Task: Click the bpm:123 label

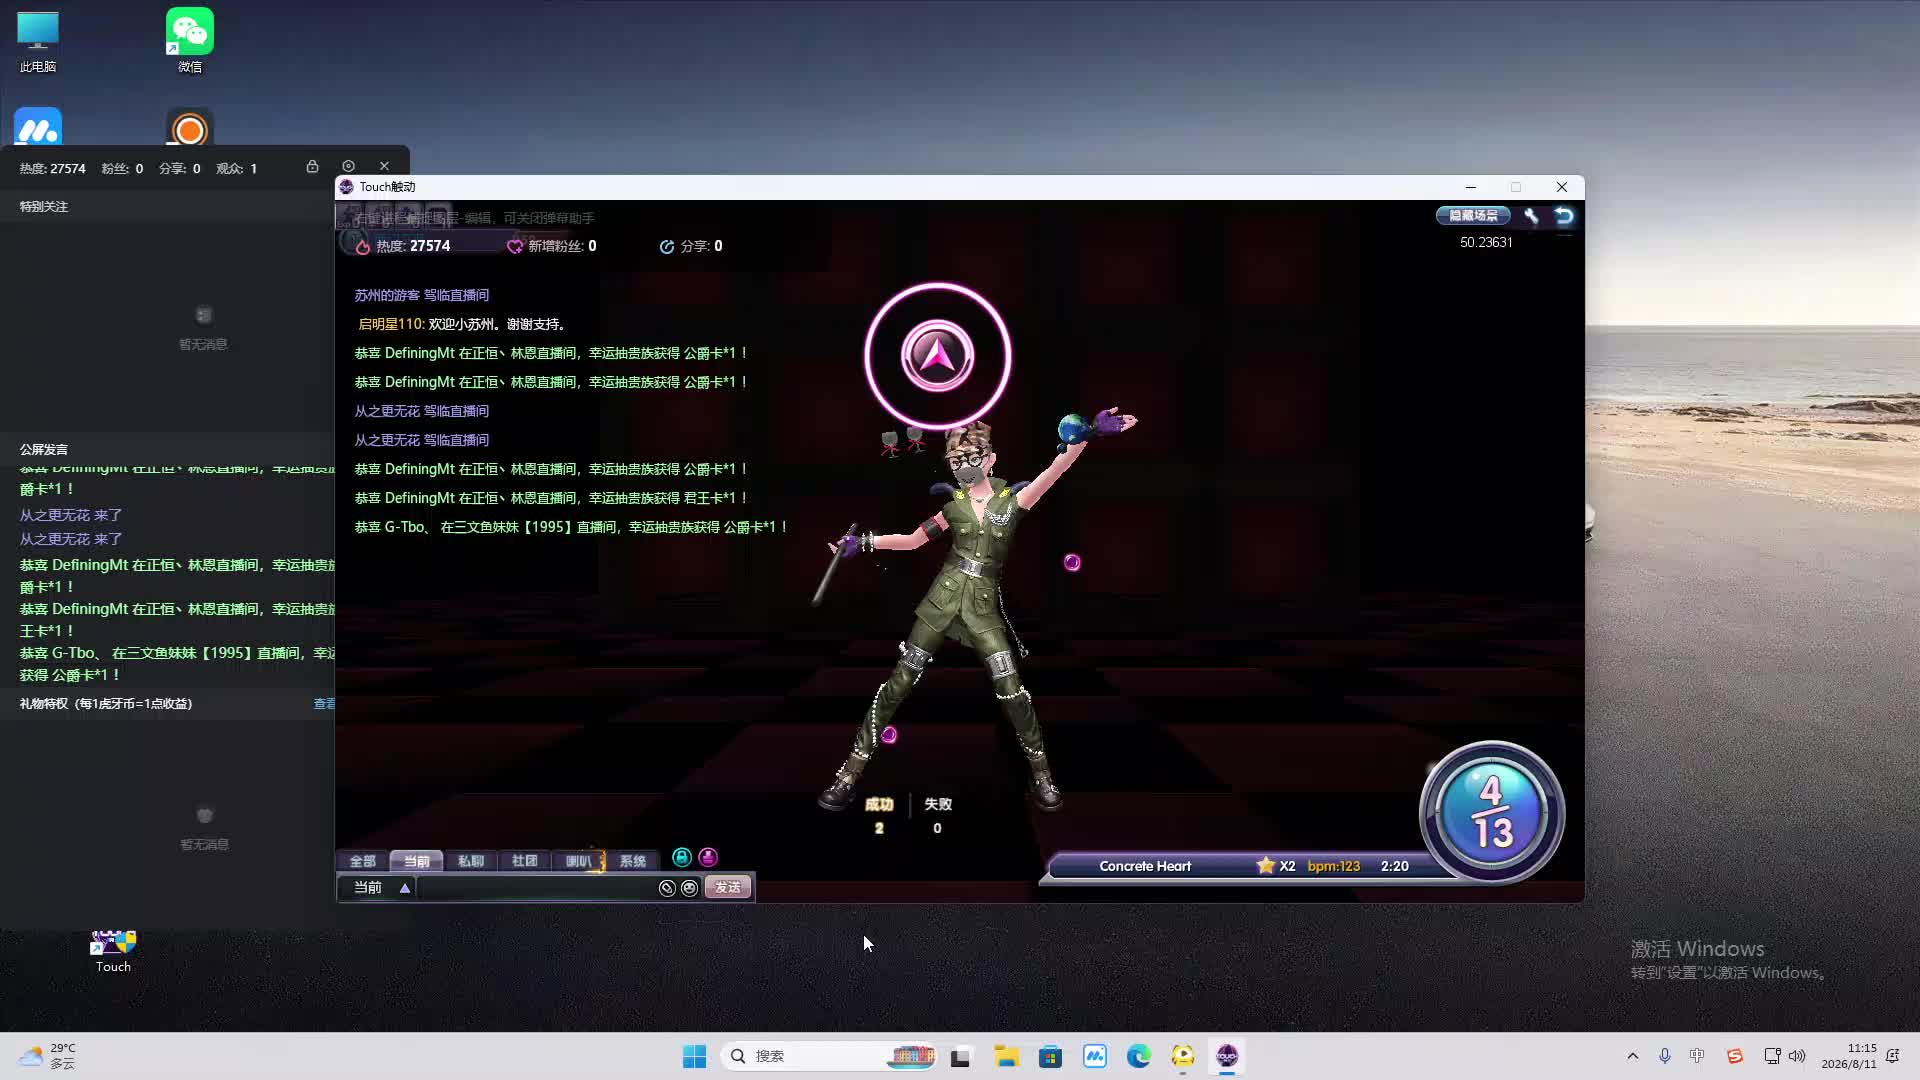Action: [x=1334, y=866]
